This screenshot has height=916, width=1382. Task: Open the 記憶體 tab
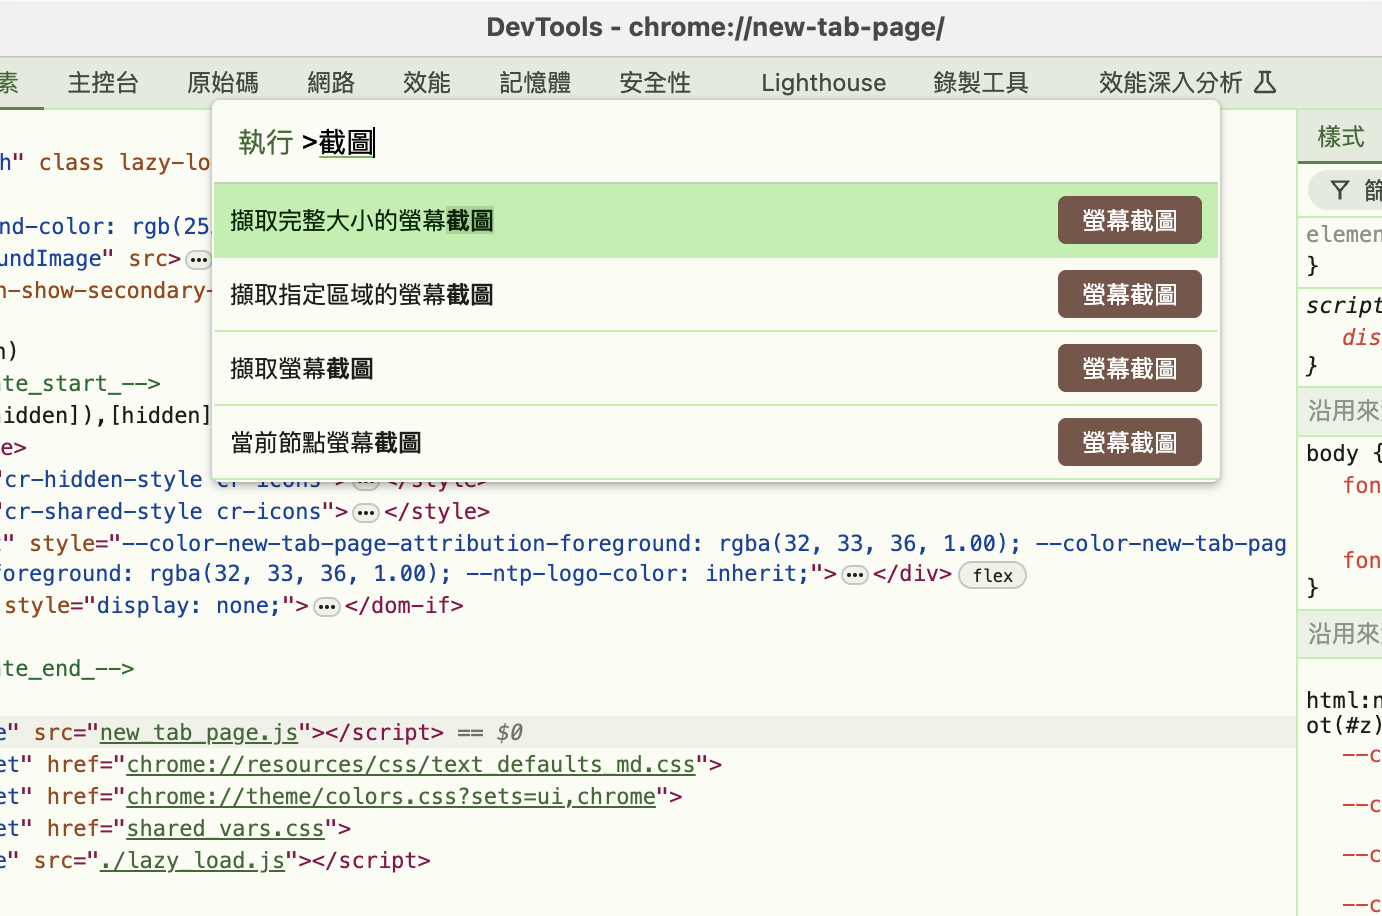tap(535, 82)
